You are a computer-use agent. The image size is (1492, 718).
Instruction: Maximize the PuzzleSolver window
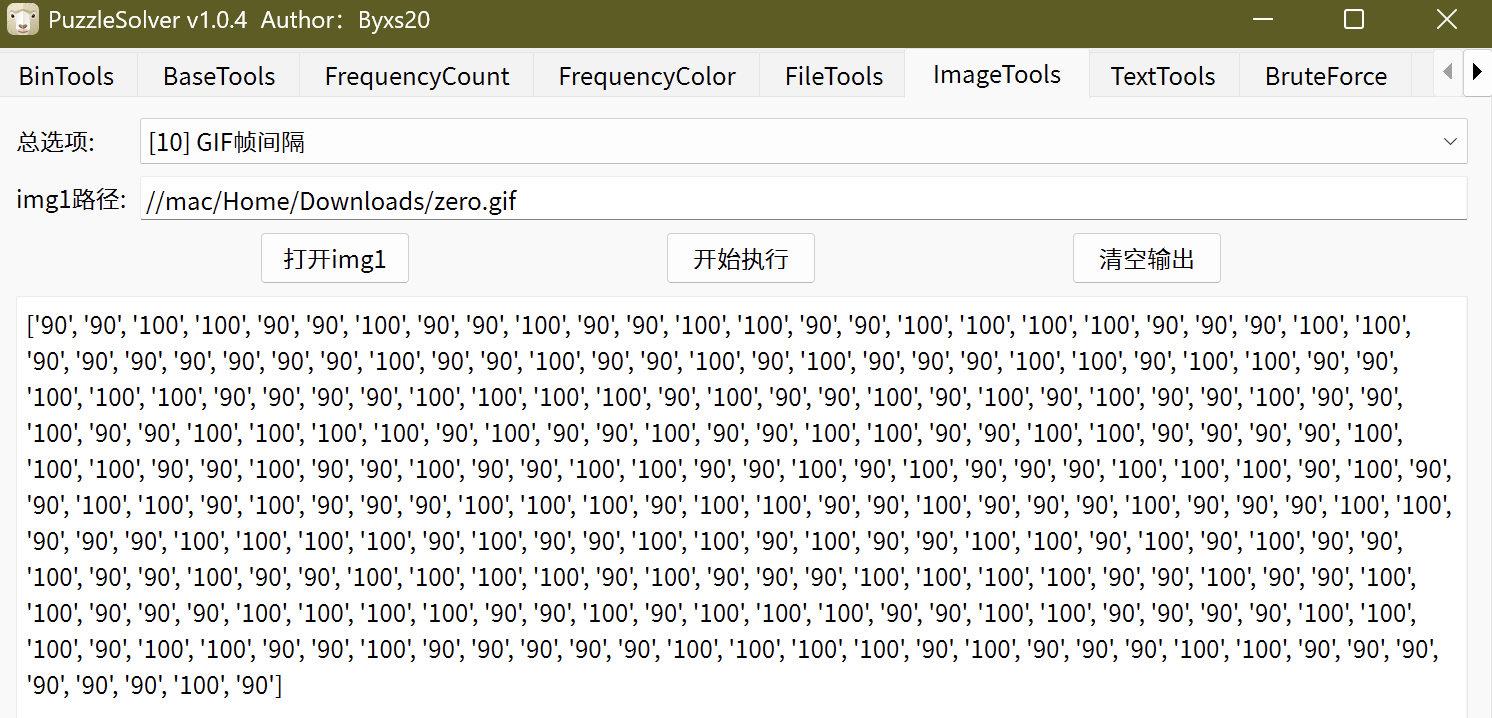click(x=1354, y=20)
